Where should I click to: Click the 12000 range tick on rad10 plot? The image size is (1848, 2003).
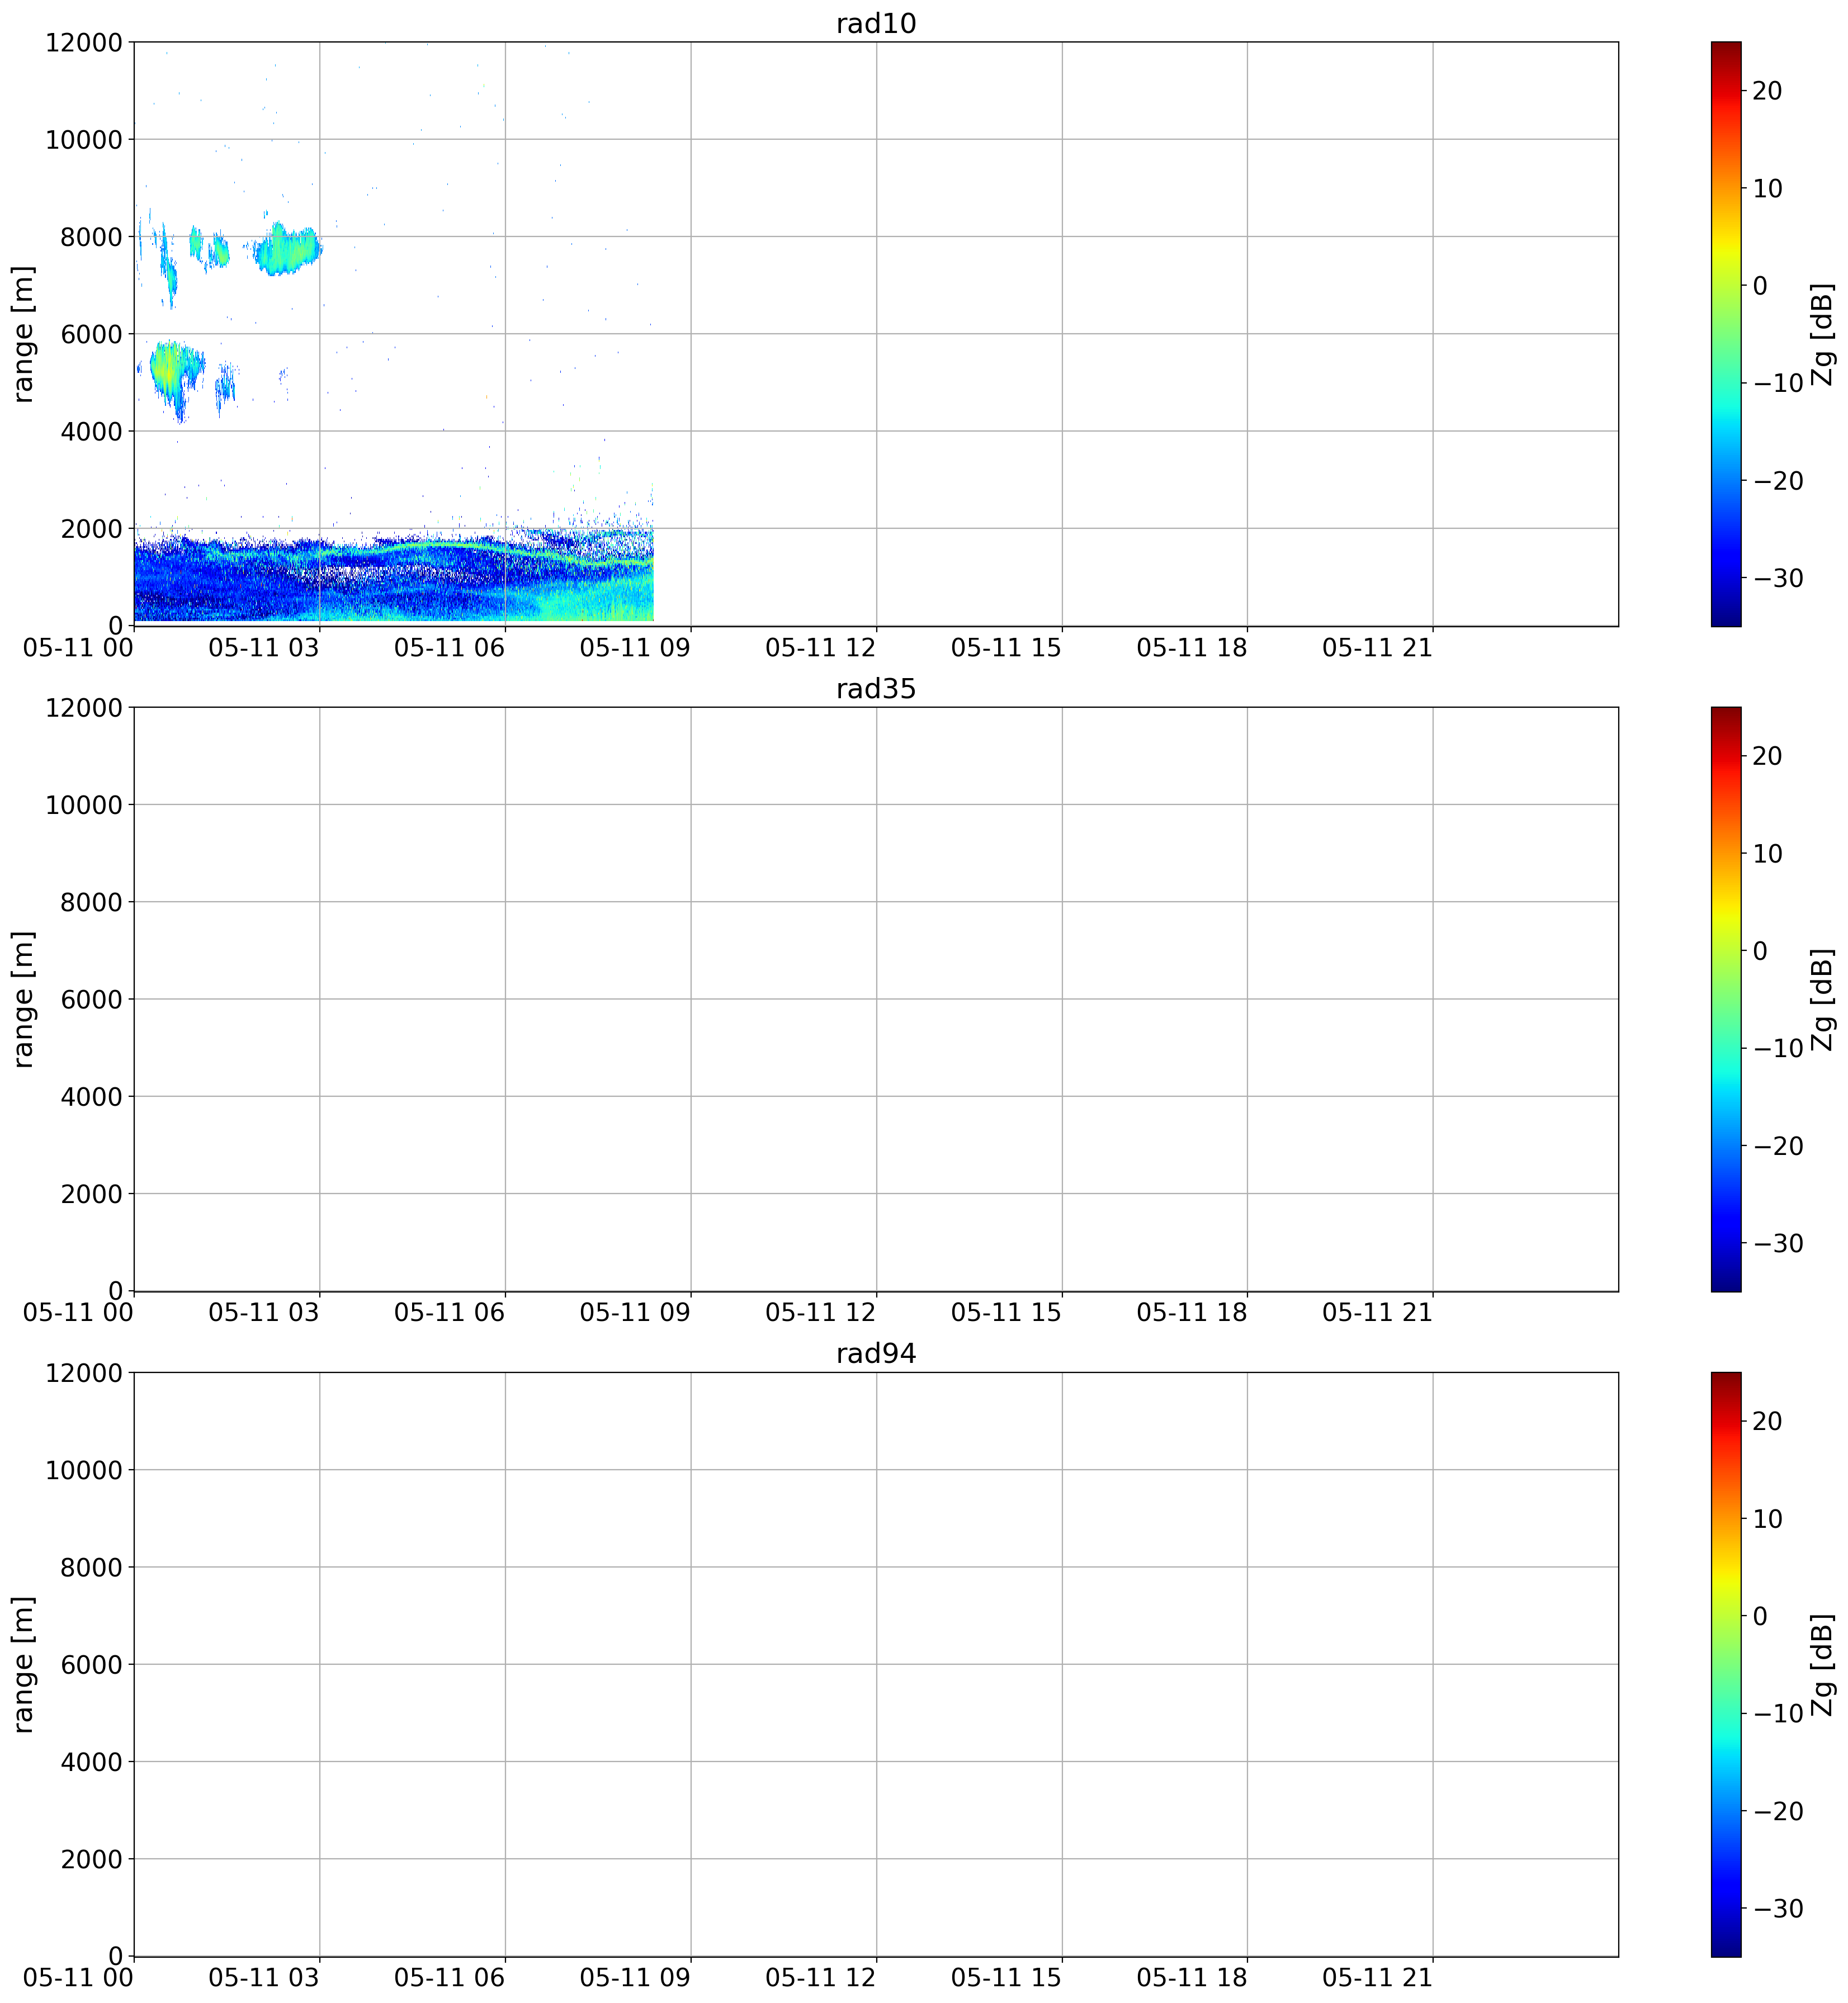coord(84,43)
